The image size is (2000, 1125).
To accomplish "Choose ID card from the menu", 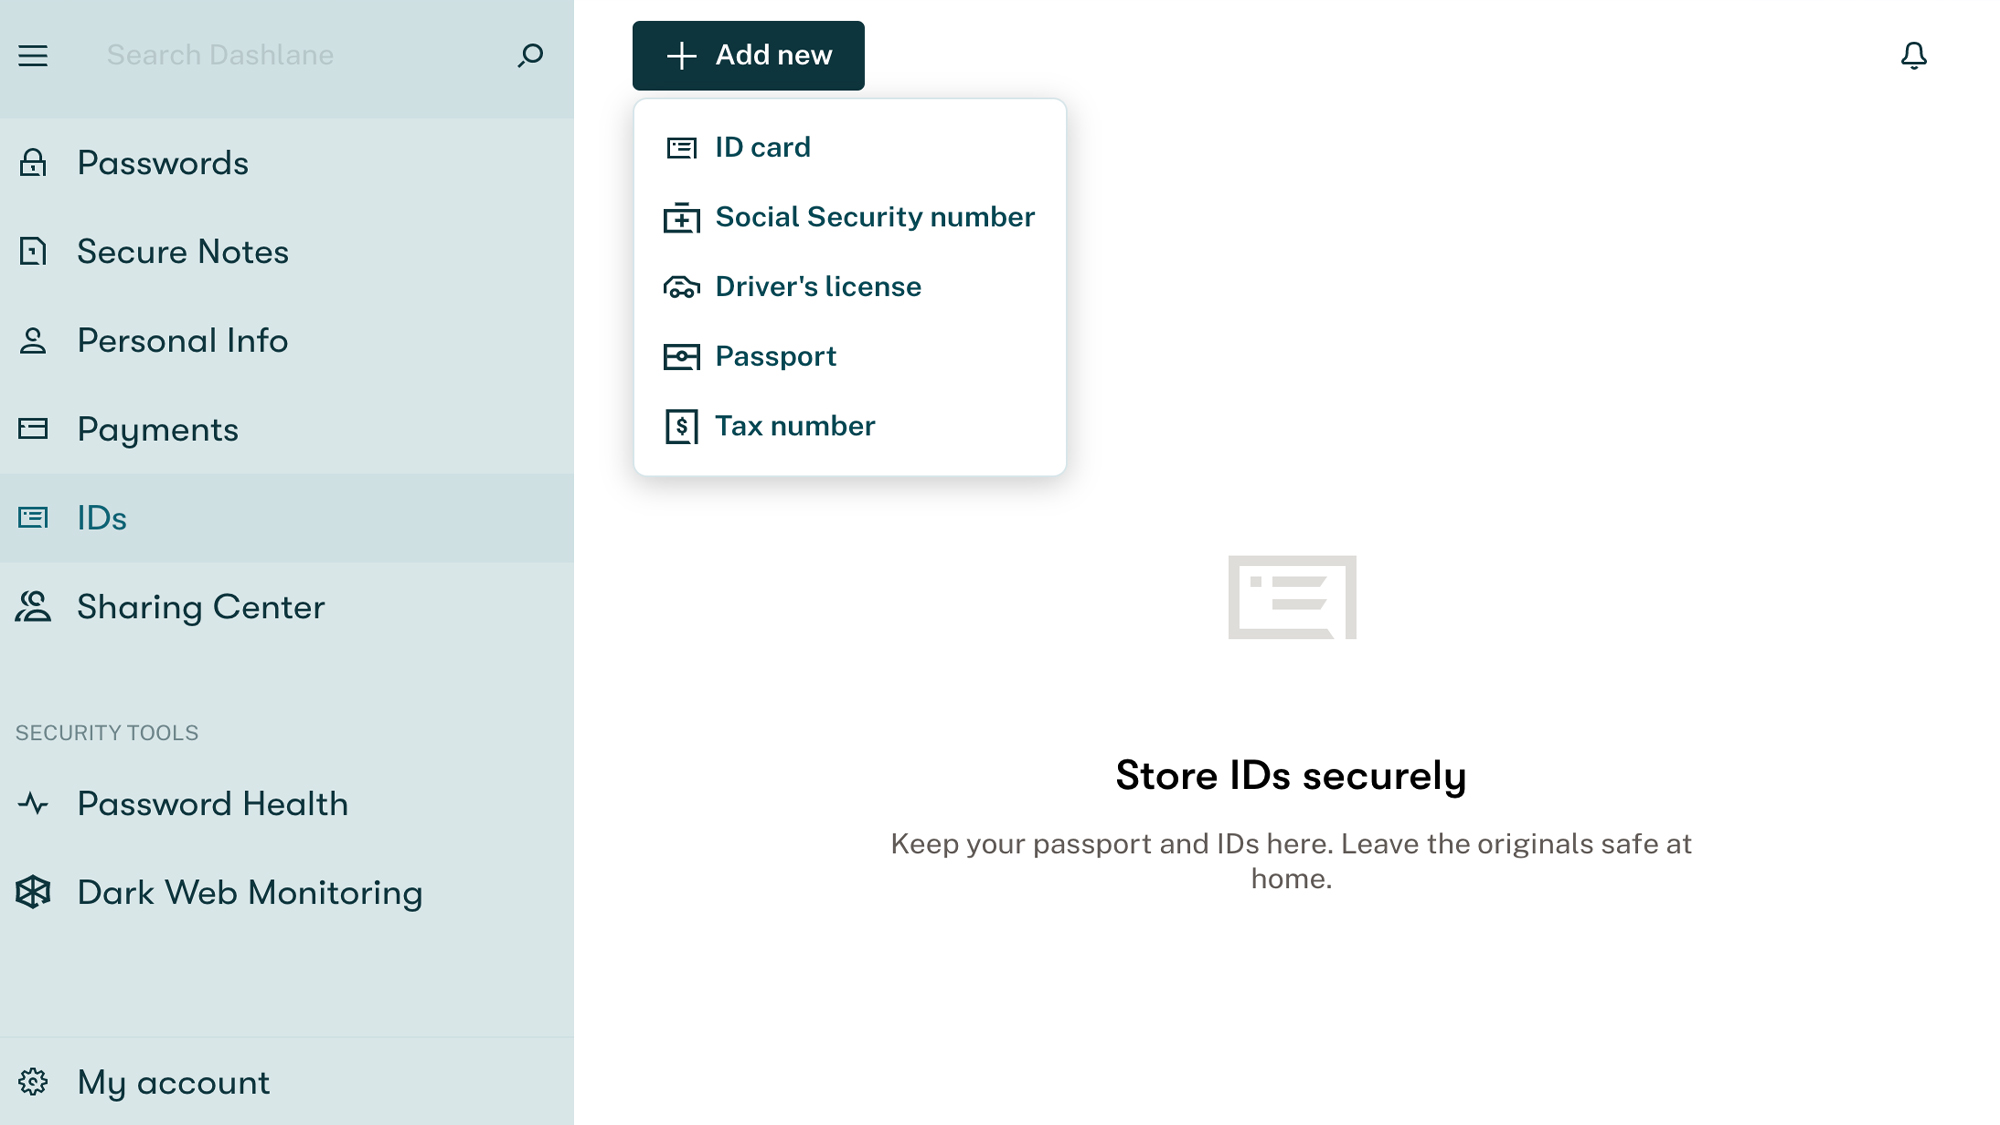I will [762, 146].
